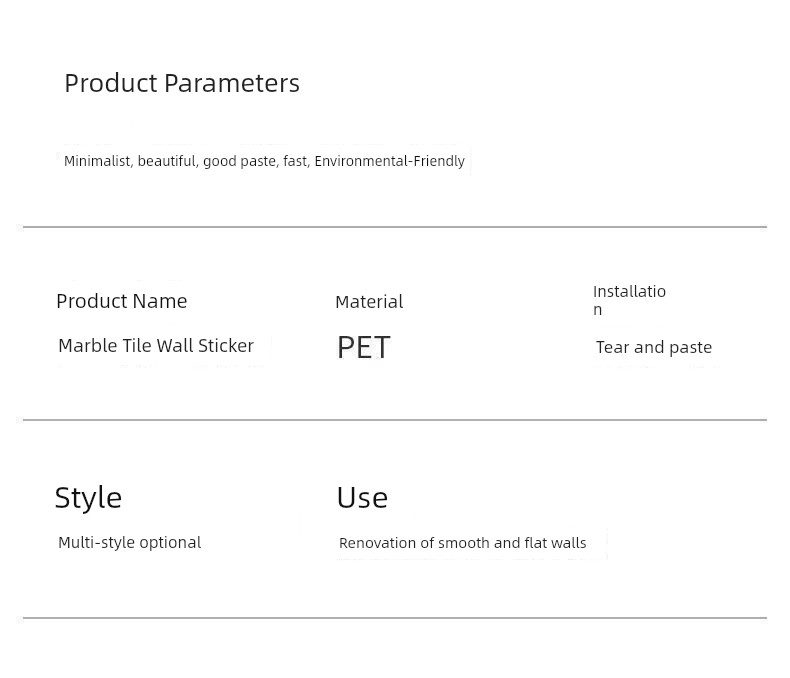Click Marble Tile Wall Sticker text

click(x=156, y=346)
